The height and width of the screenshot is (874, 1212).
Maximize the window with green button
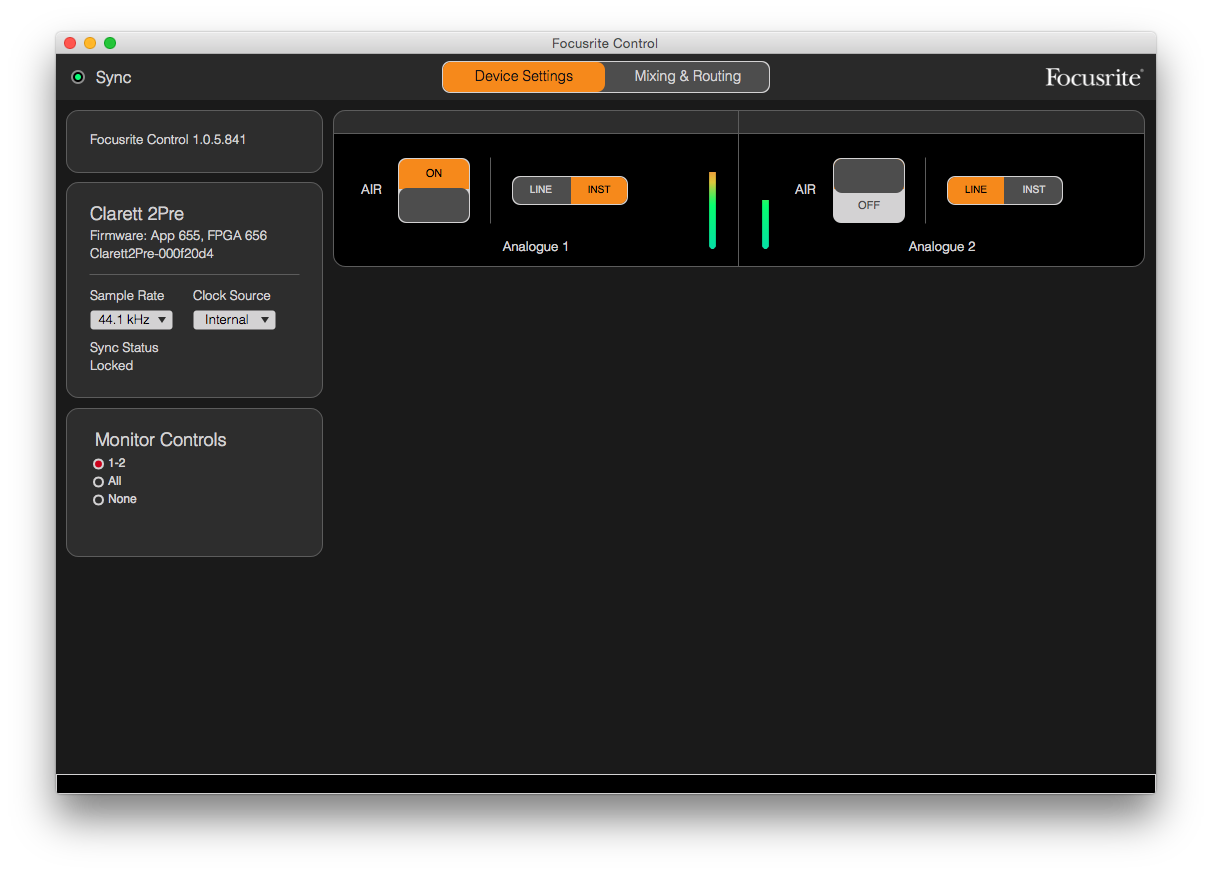pyautogui.click(x=110, y=43)
